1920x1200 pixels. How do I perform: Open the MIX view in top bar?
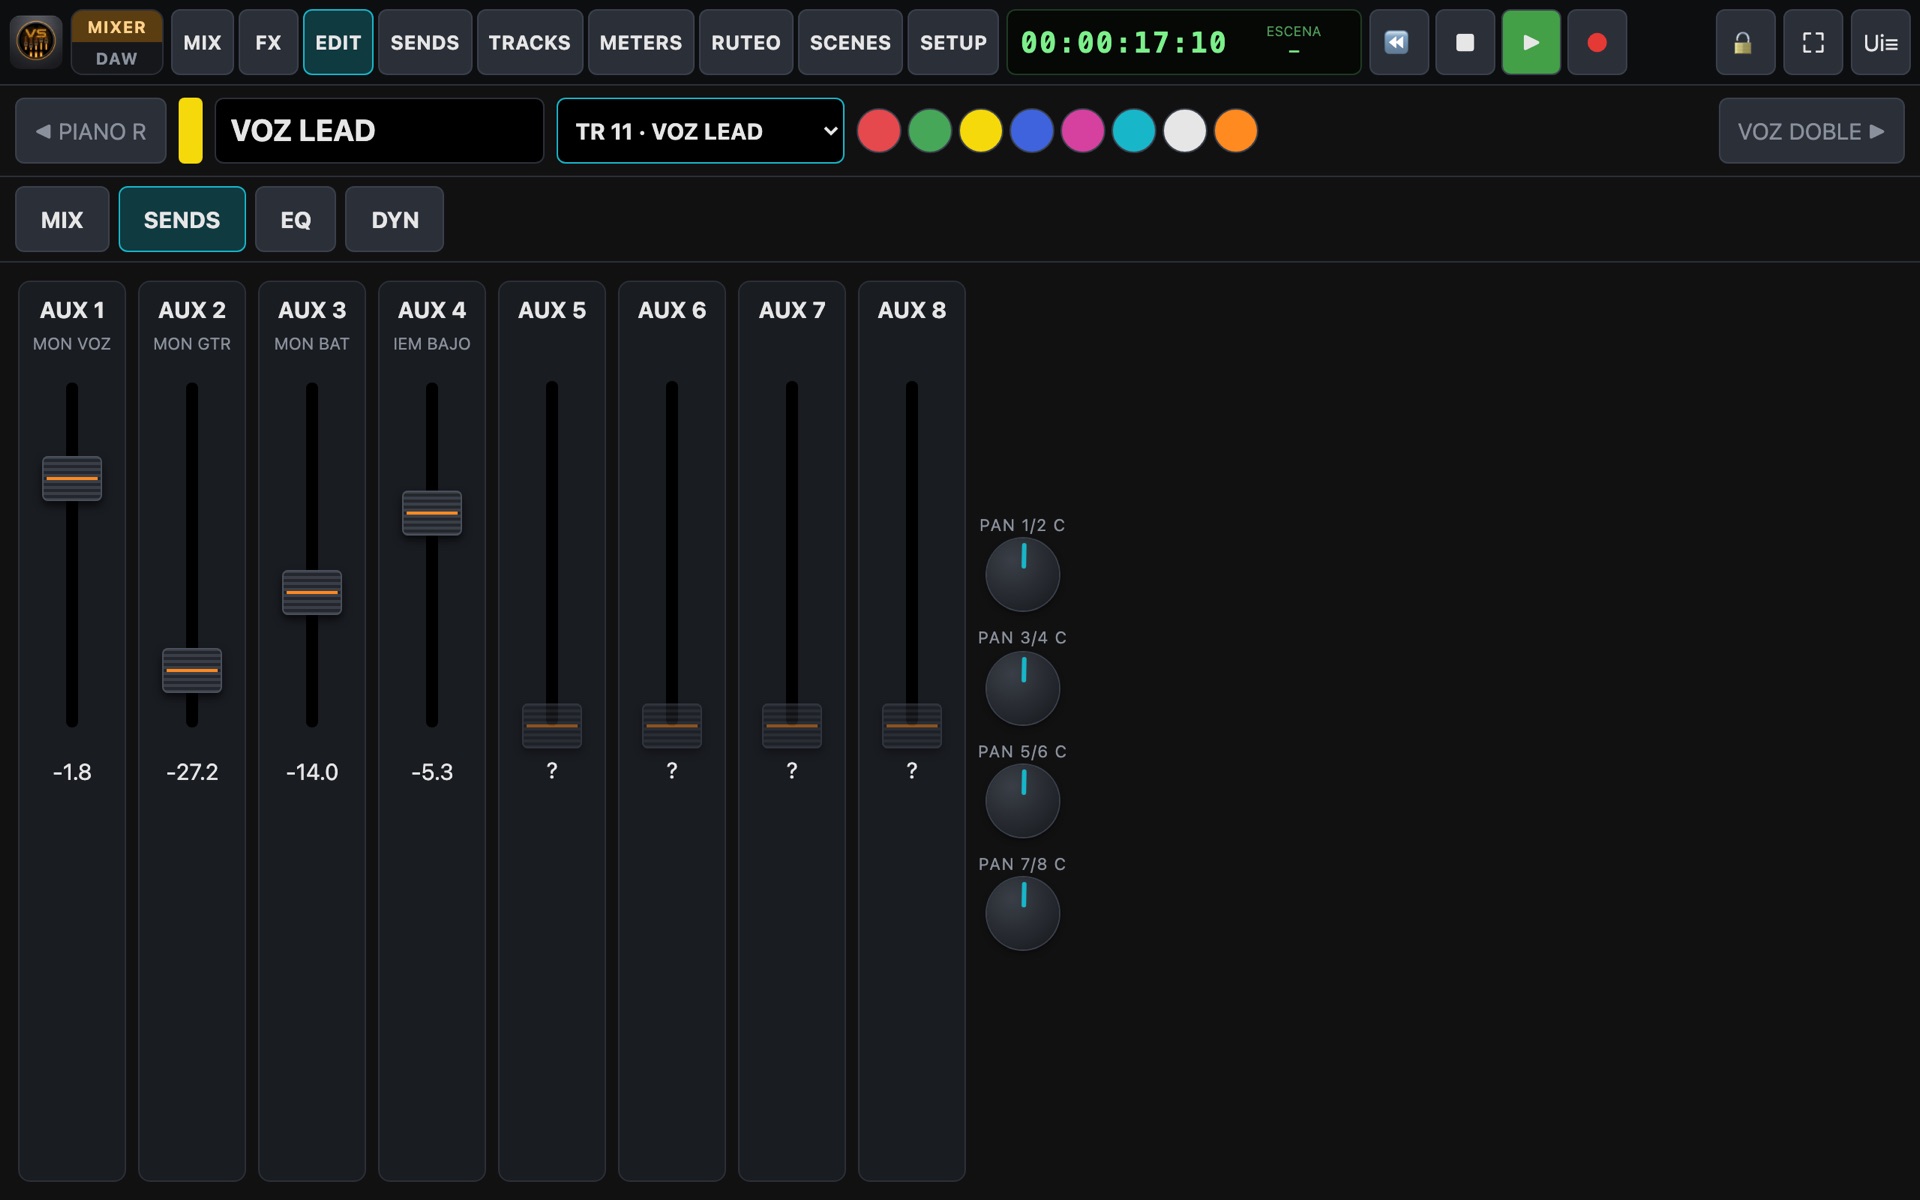point(202,42)
